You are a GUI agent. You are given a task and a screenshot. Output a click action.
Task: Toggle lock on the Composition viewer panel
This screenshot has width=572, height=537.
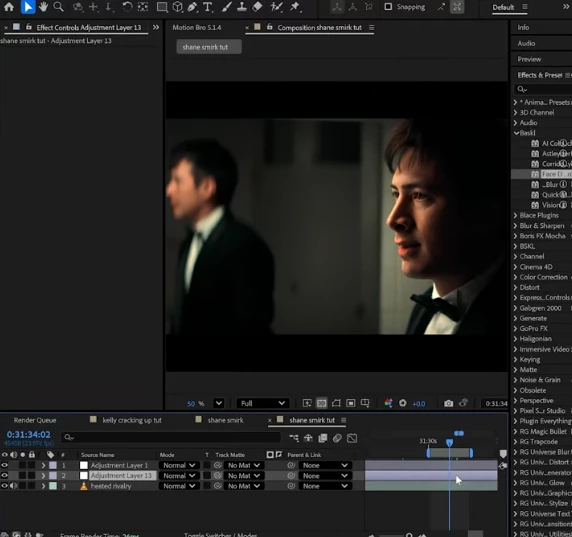tap(270, 27)
